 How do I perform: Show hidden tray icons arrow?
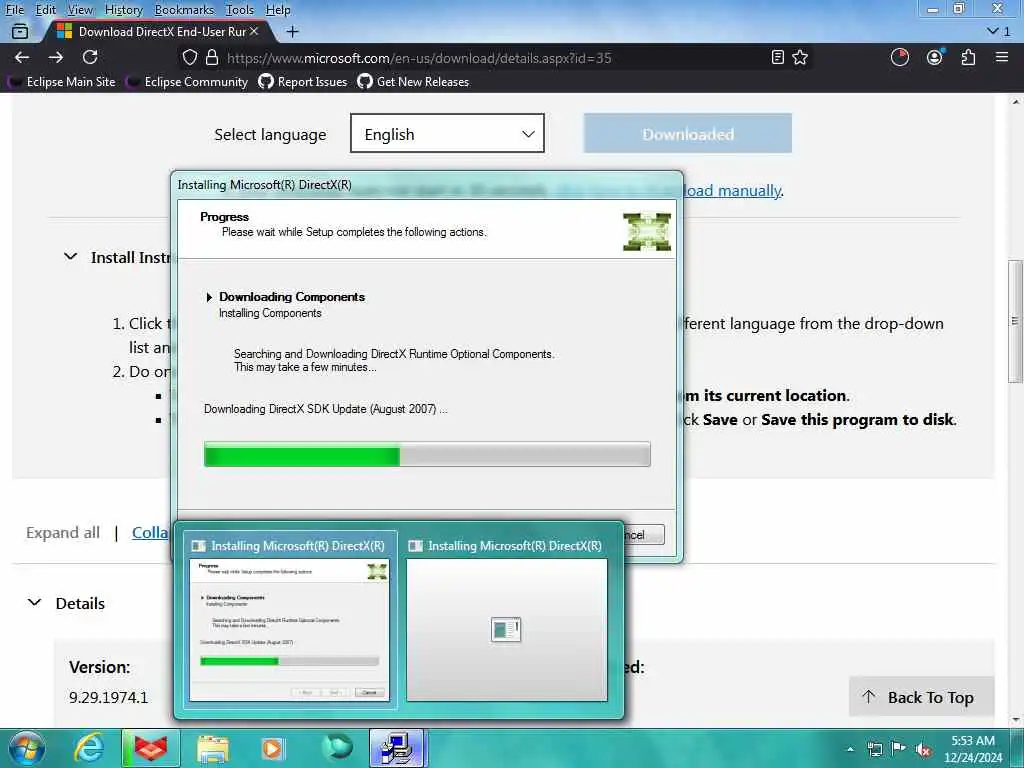850,750
